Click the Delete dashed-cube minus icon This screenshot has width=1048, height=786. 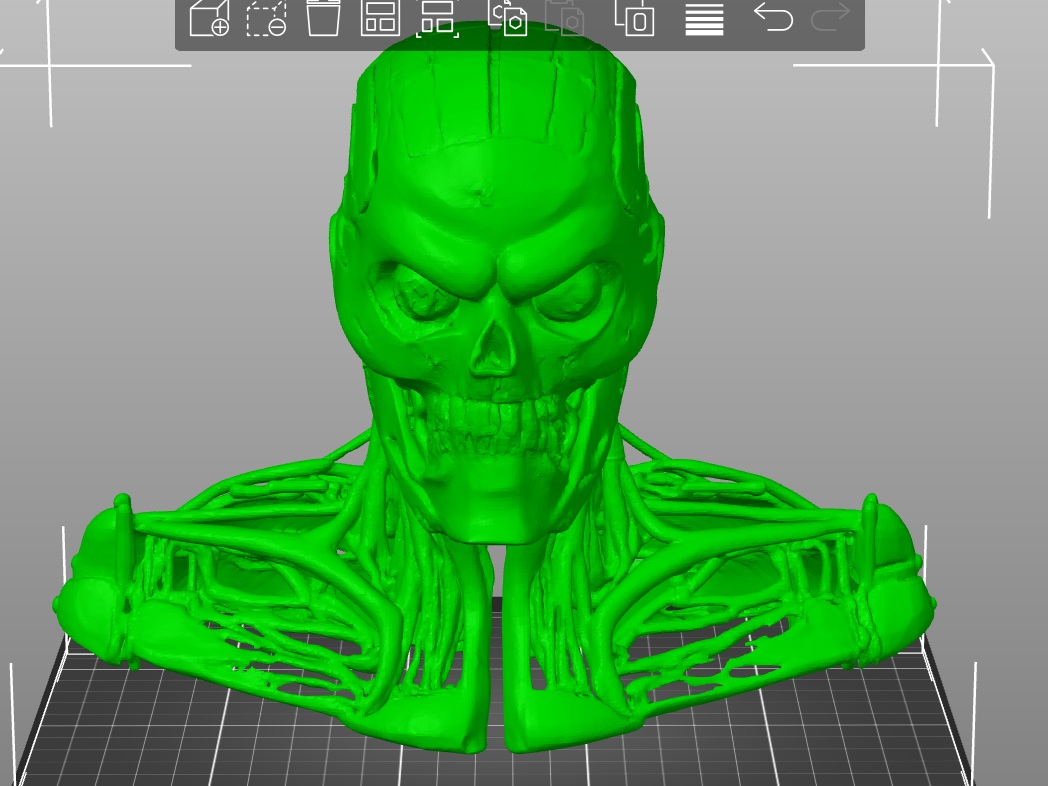[x=266, y=18]
